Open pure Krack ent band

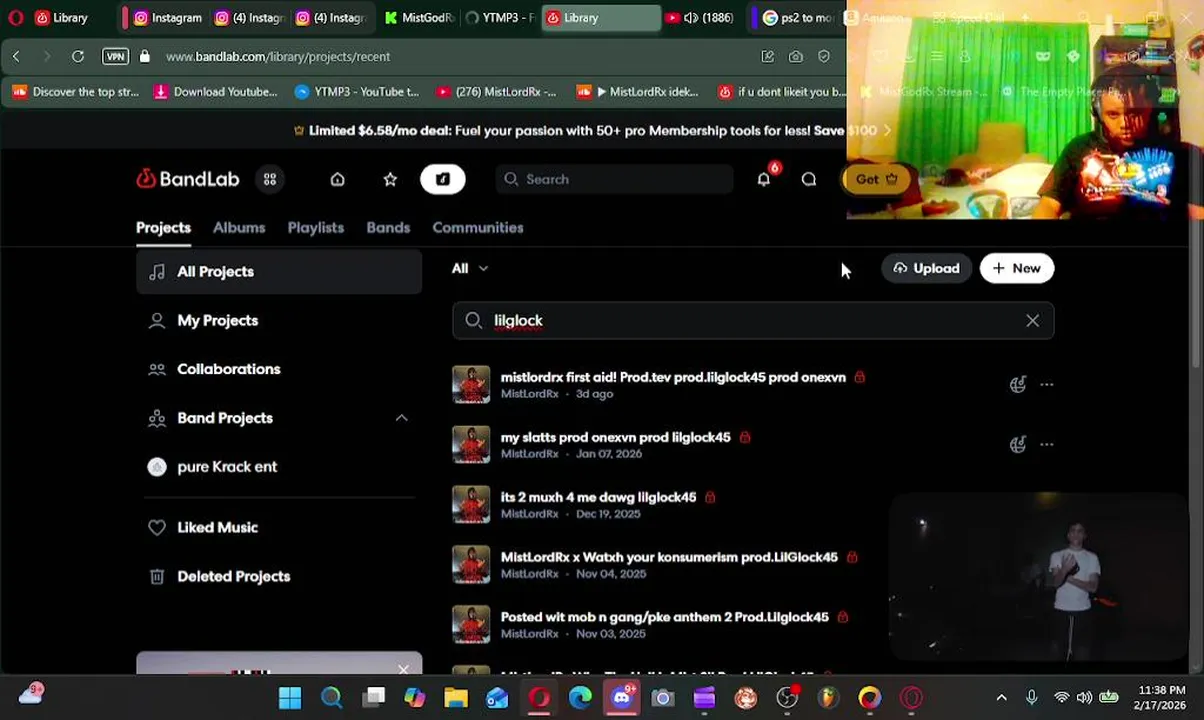[x=279, y=467]
